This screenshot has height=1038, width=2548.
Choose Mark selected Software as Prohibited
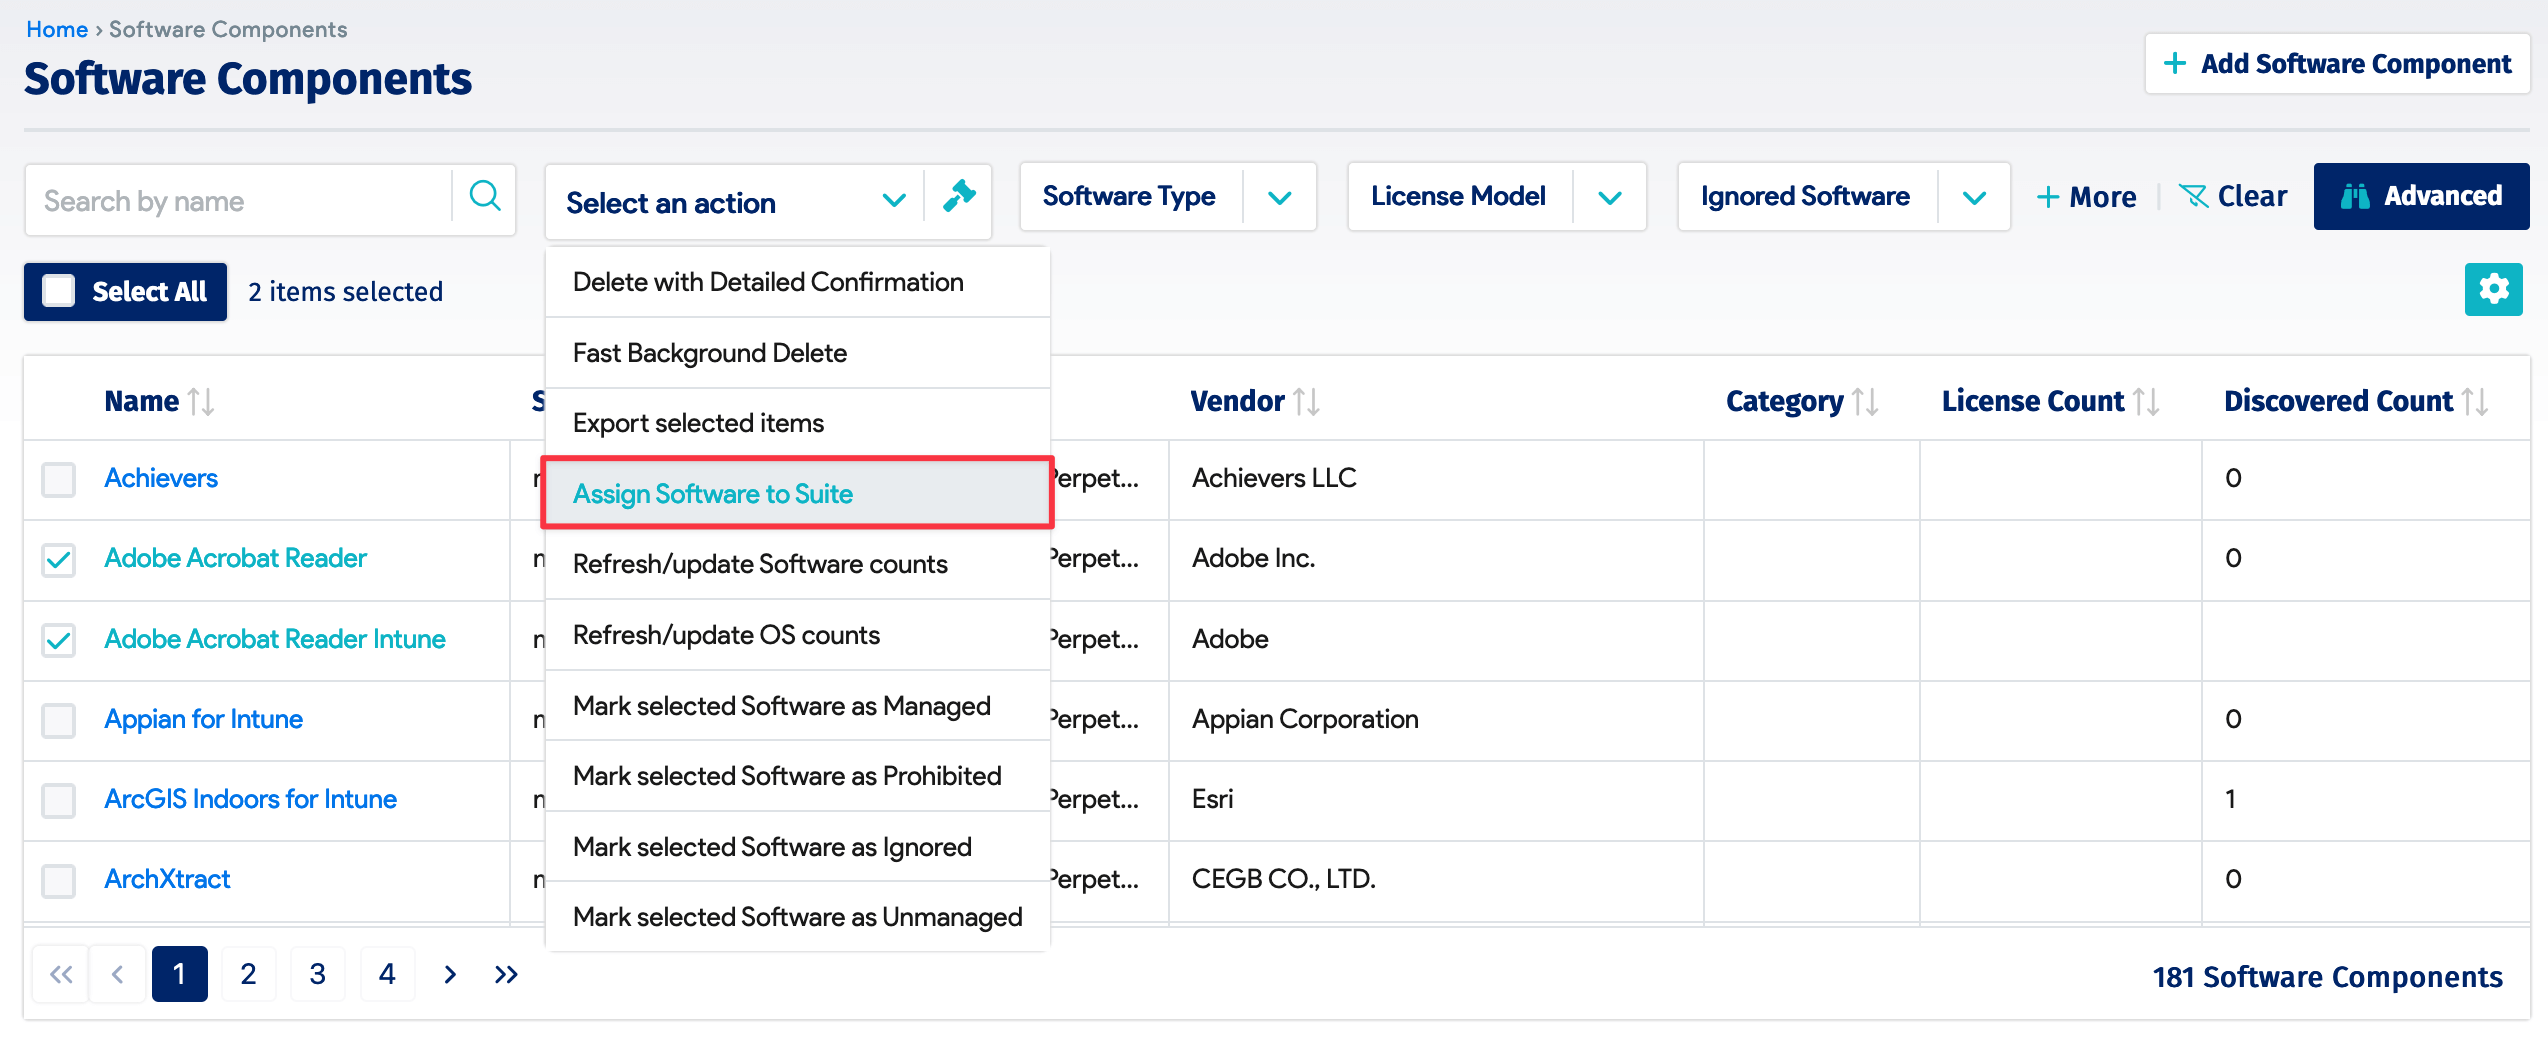click(x=797, y=776)
